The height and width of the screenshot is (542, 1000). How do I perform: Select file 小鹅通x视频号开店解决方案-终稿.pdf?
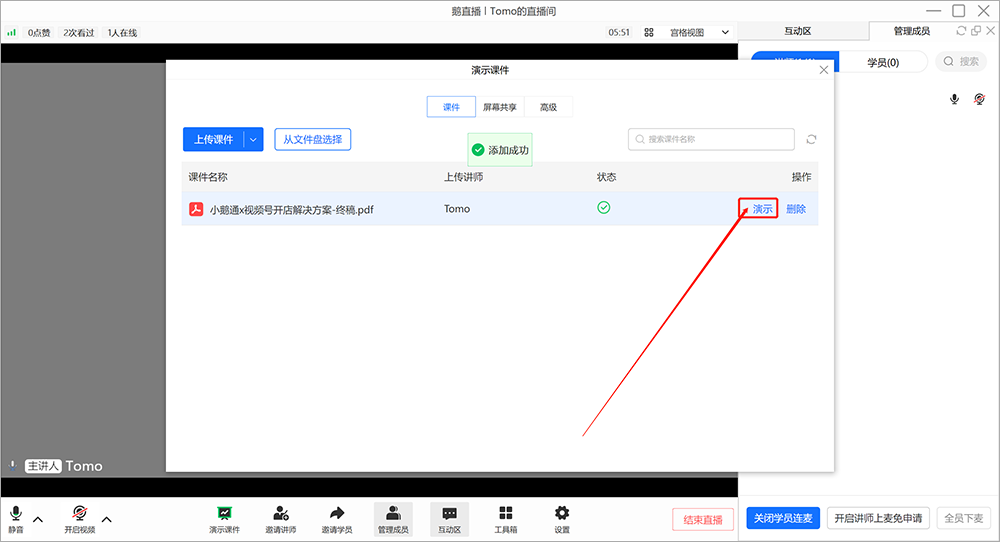pyautogui.click(x=291, y=210)
